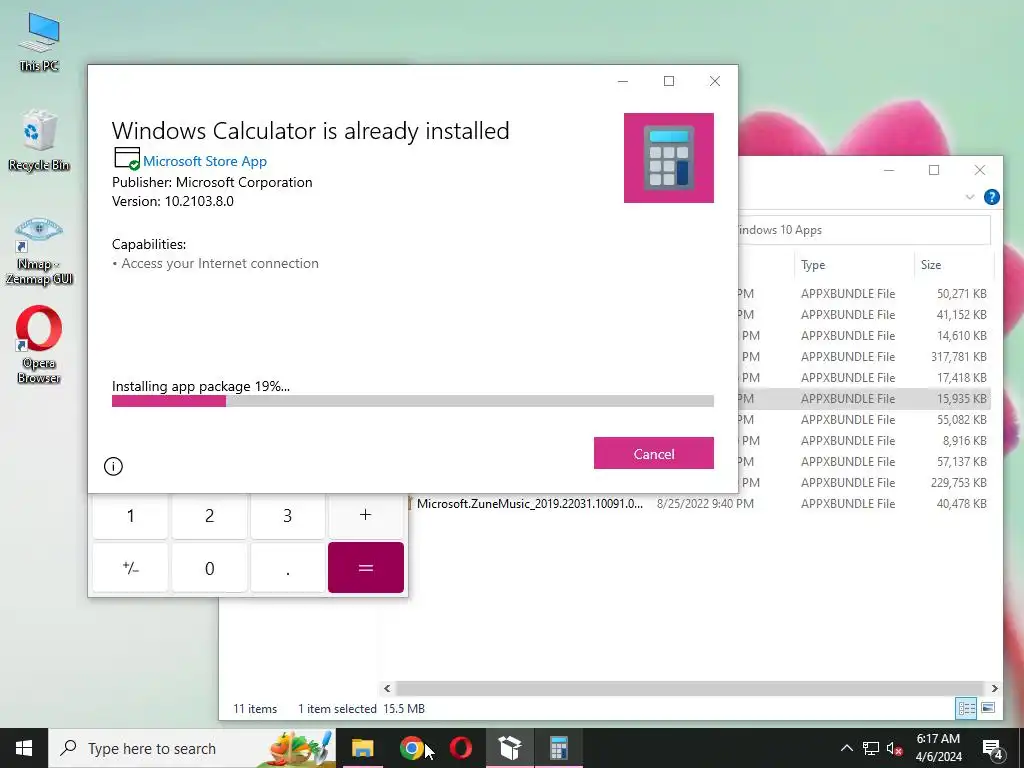Click calculator plus operator button
This screenshot has width=1024, height=768.
pos(366,515)
